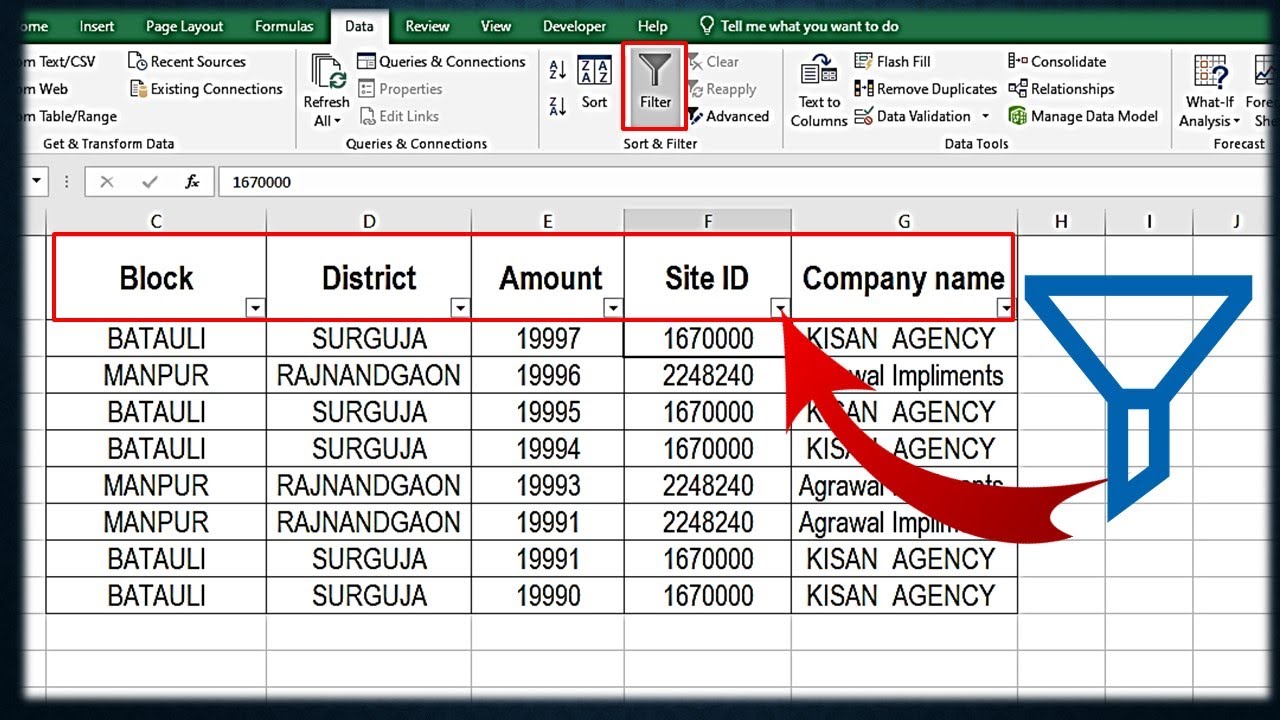This screenshot has height=720, width=1280.
Task: Run Flash Fill
Action: [x=892, y=62]
